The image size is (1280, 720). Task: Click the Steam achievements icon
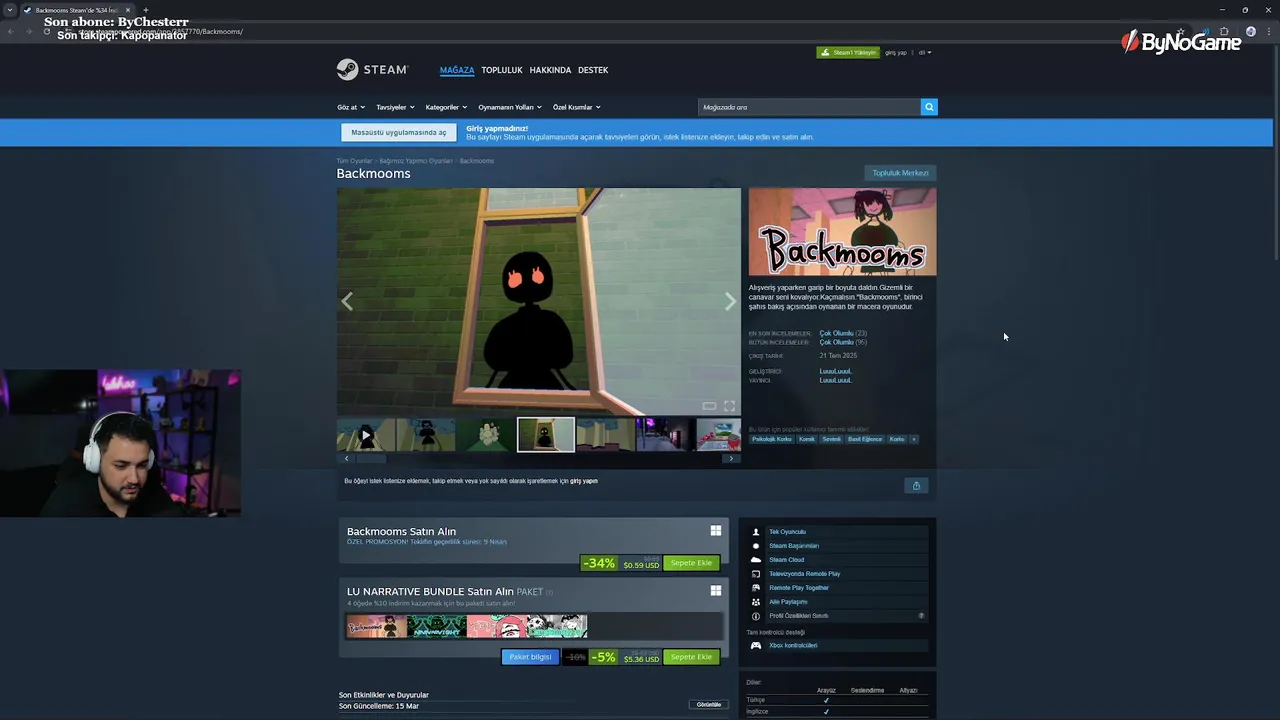pos(756,546)
